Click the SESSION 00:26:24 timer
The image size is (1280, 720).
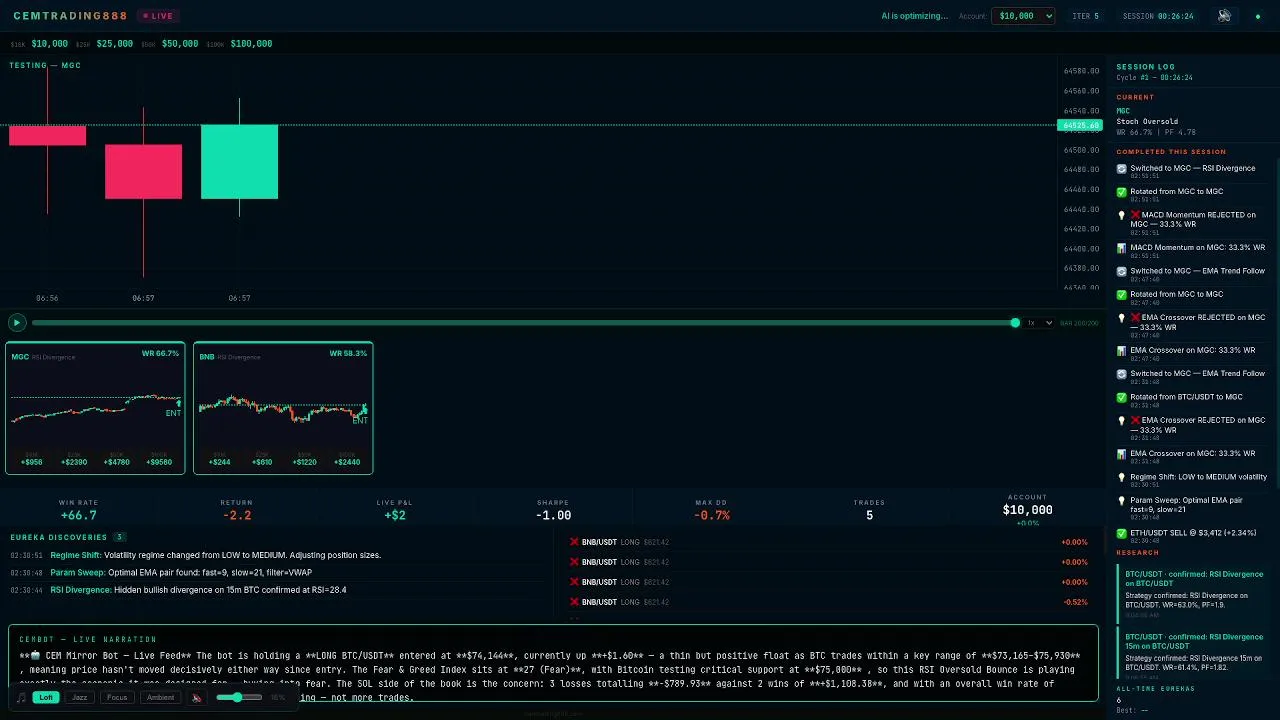pyautogui.click(x=1158, y=16)
